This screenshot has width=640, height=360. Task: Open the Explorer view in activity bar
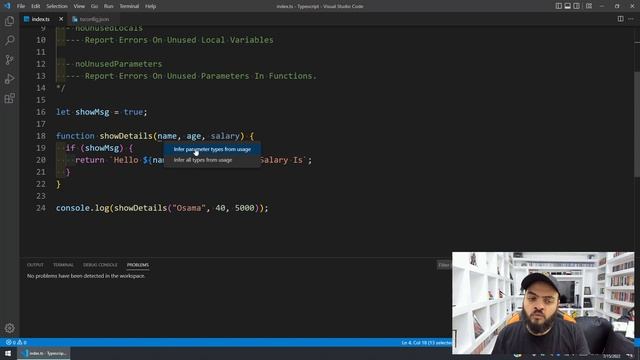[x=9, y=21]
